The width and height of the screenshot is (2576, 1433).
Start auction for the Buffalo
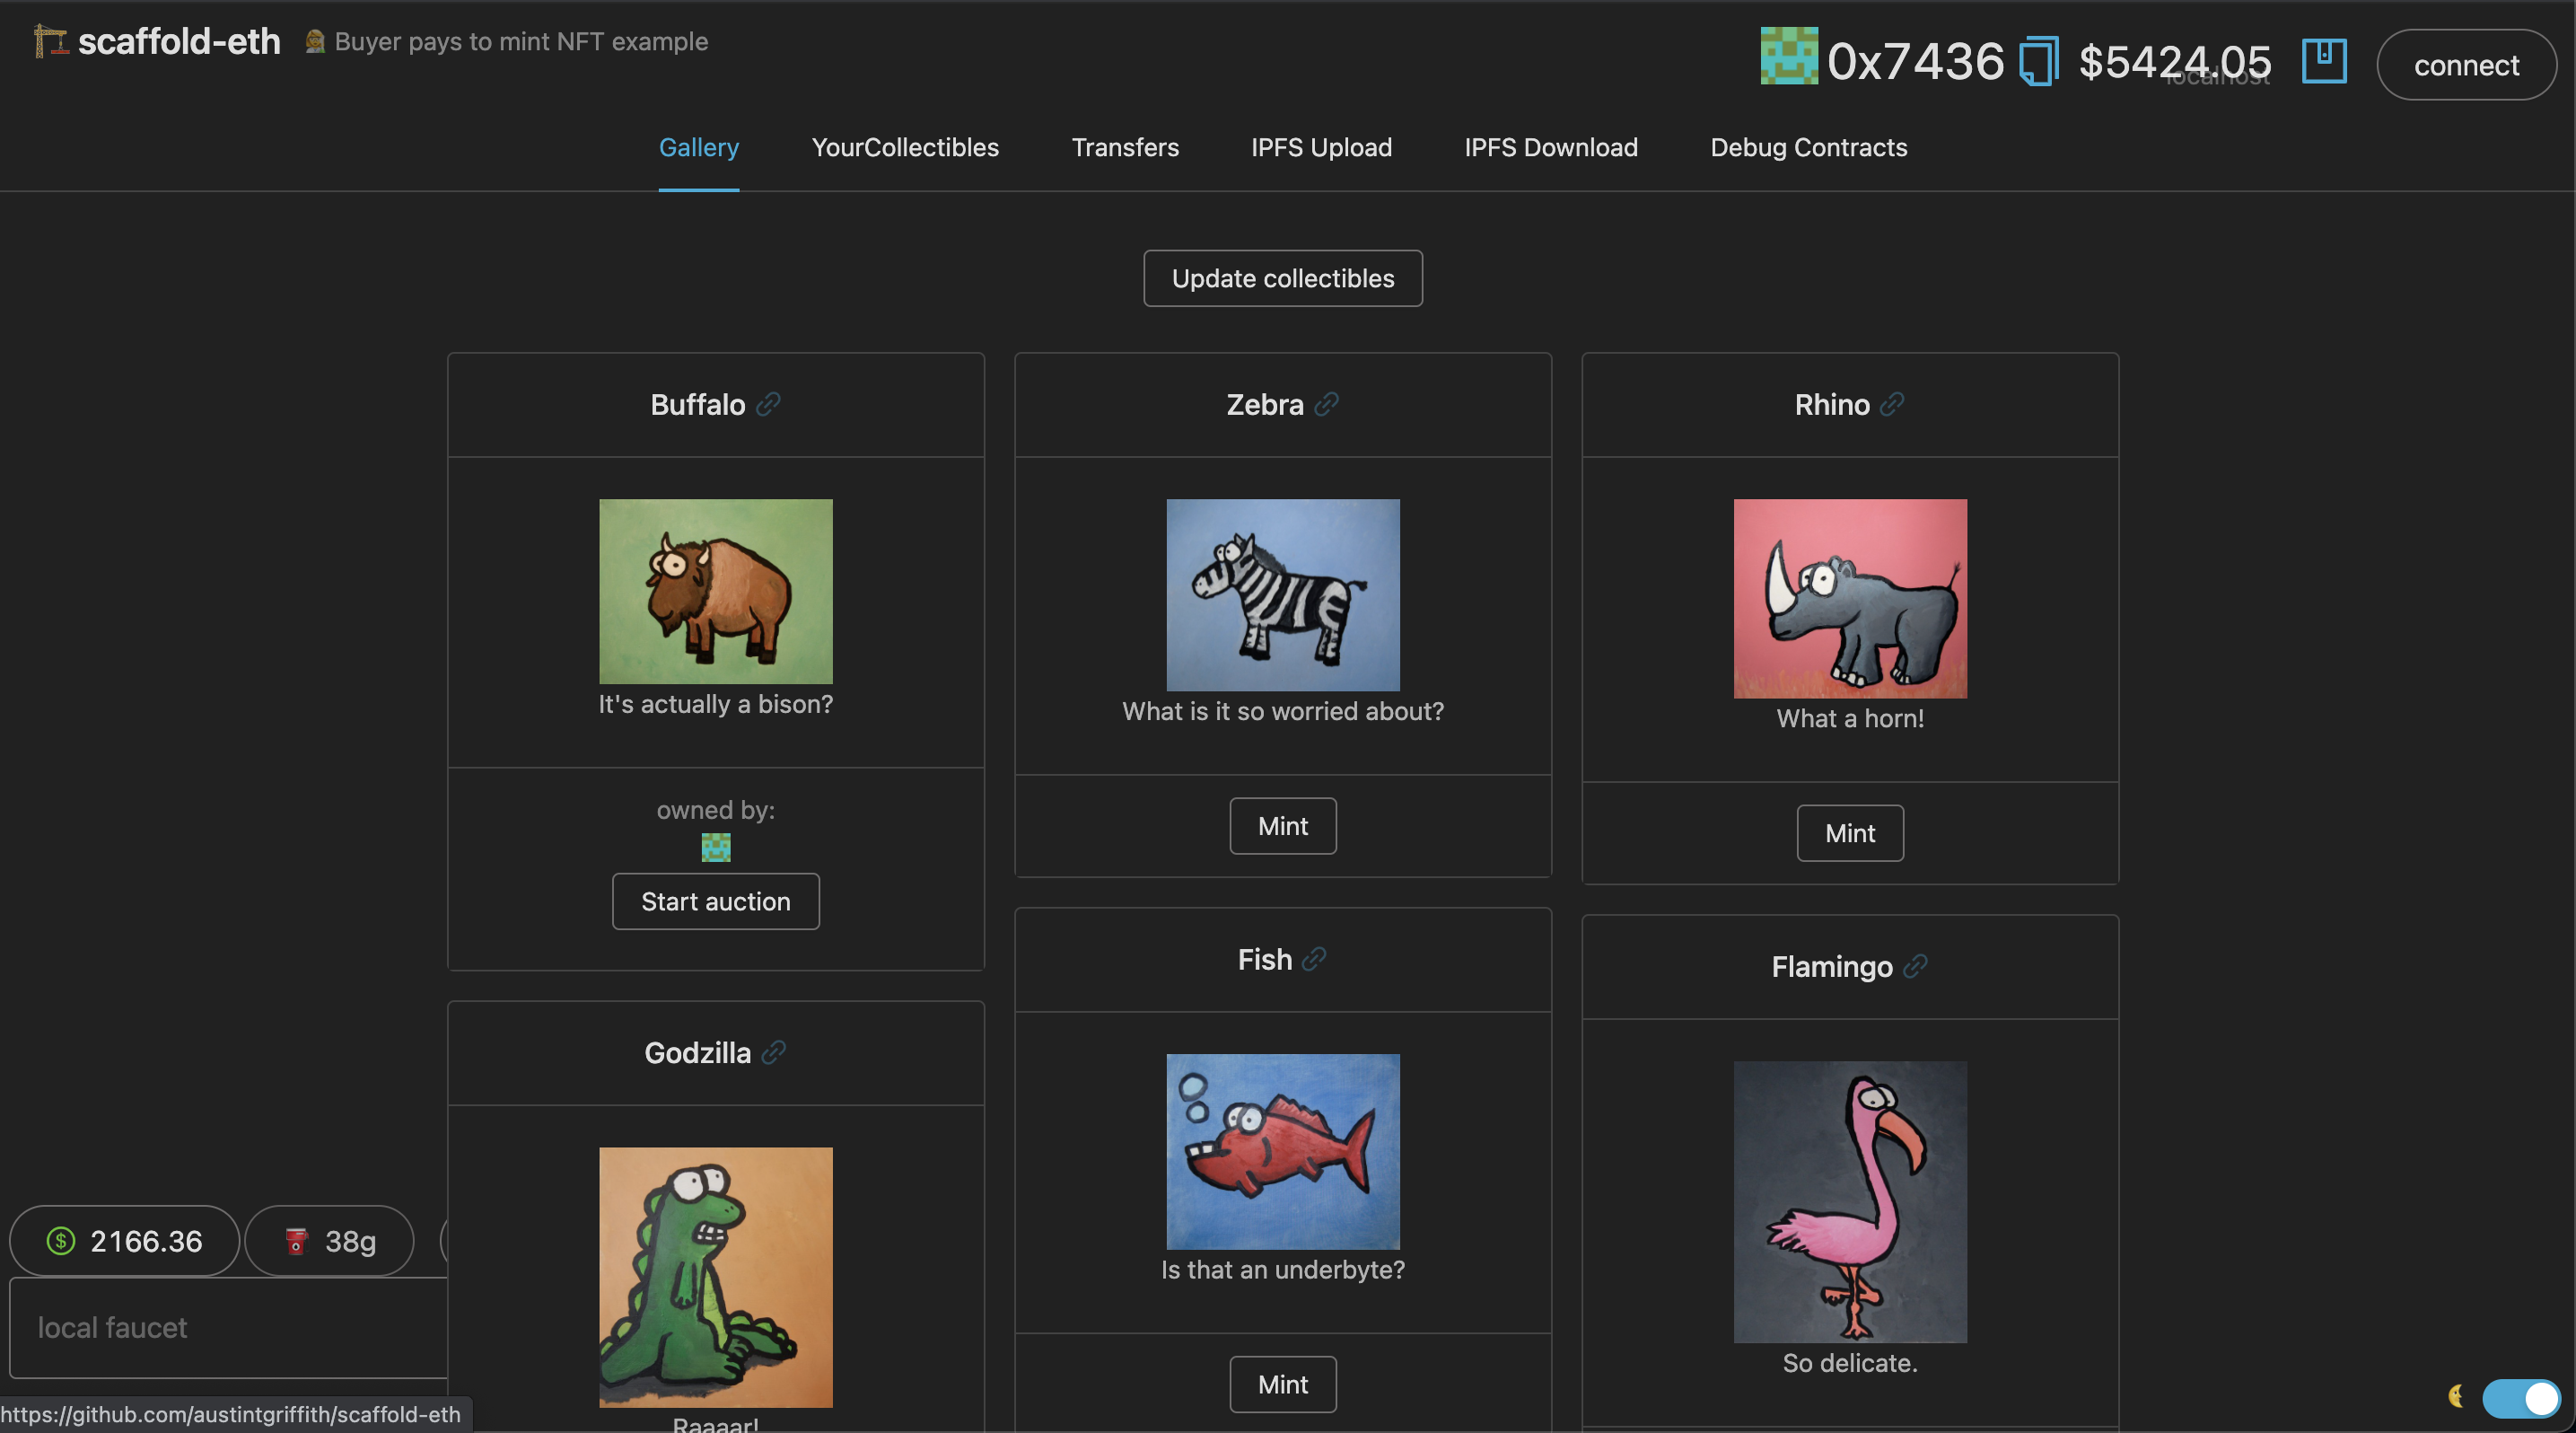click(x=716, y=901)
